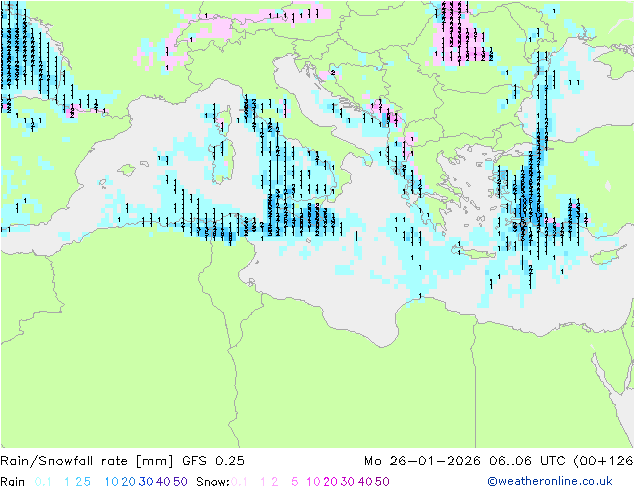Select the snow legend value 1

263,482
